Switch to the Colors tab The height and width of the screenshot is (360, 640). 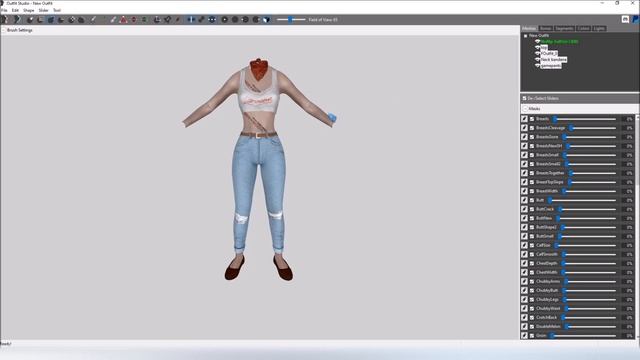click(x=583, y=29)
